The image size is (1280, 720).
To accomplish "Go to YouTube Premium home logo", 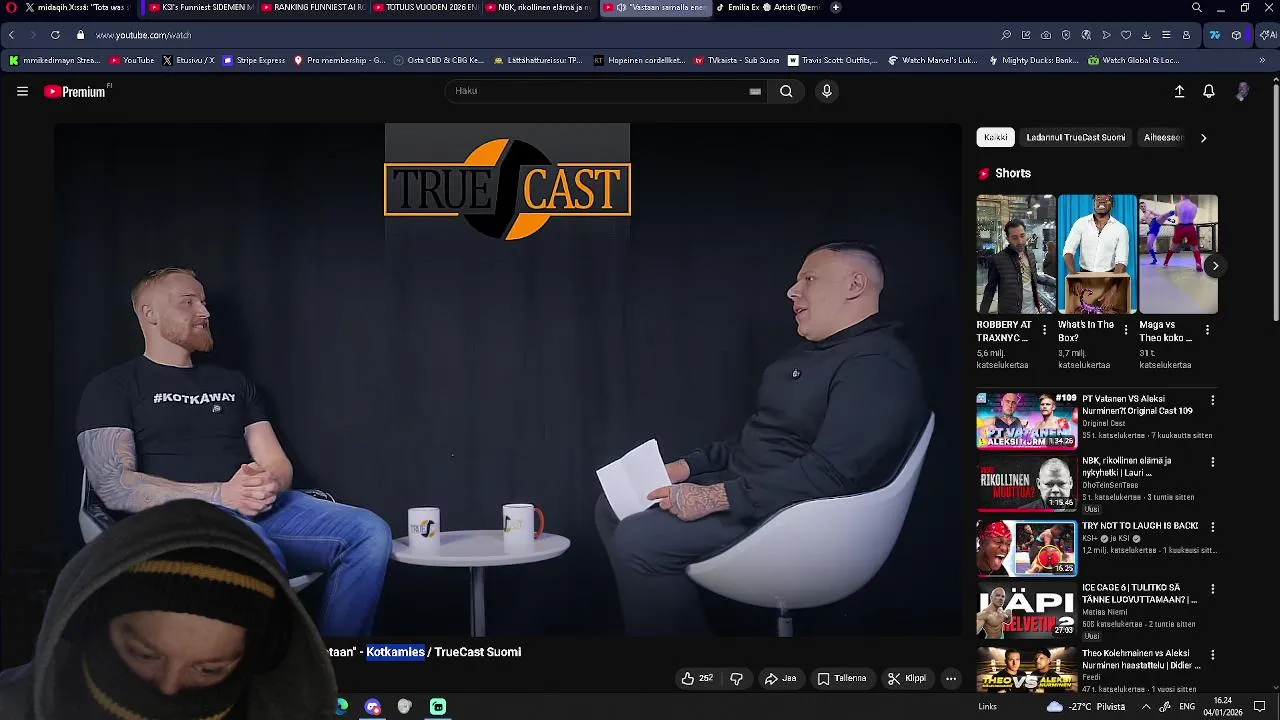I will coord(77,91).
